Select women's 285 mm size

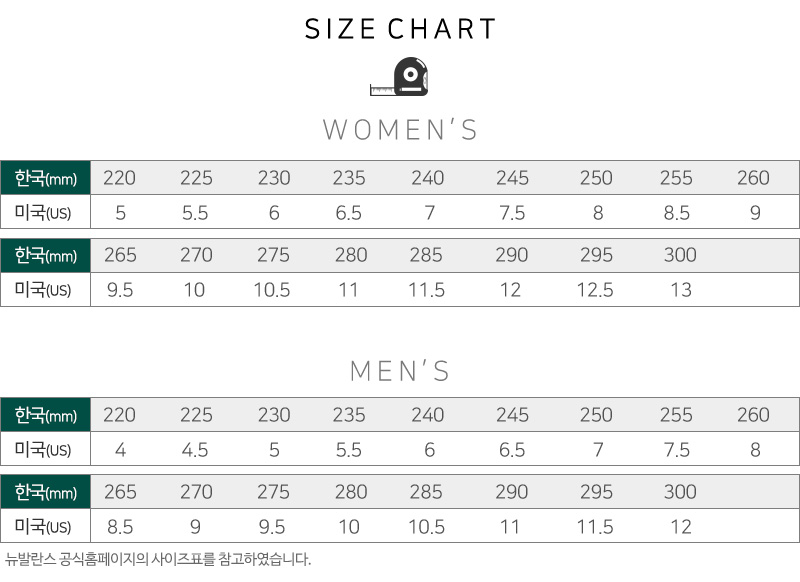(426, 255)
